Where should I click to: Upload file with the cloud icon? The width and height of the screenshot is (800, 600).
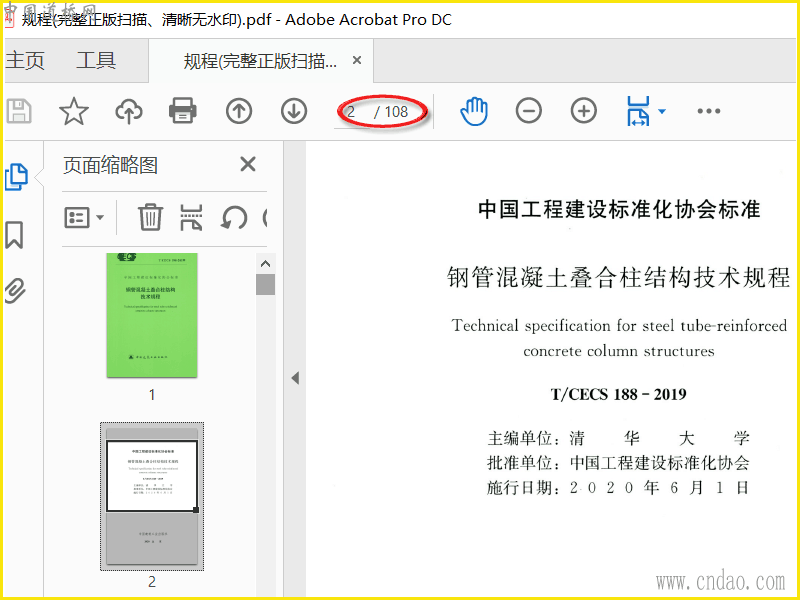point(129,111)
